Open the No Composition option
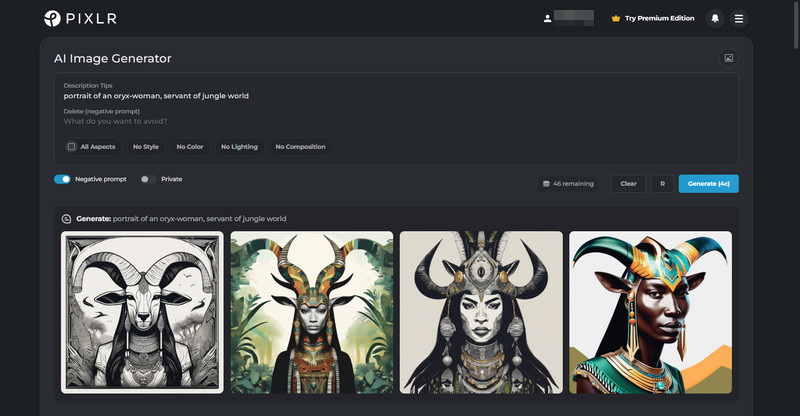The image size is (800, 416). (301, 146)
